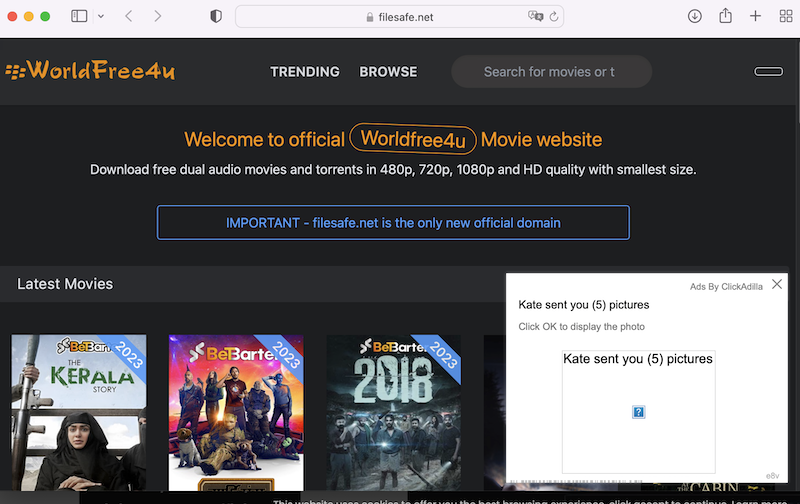This screenshot has width=800, height=504.
Task: Click the IMPORTANT official domain banner
Action: pyautogui.click(x=393, y=222)
